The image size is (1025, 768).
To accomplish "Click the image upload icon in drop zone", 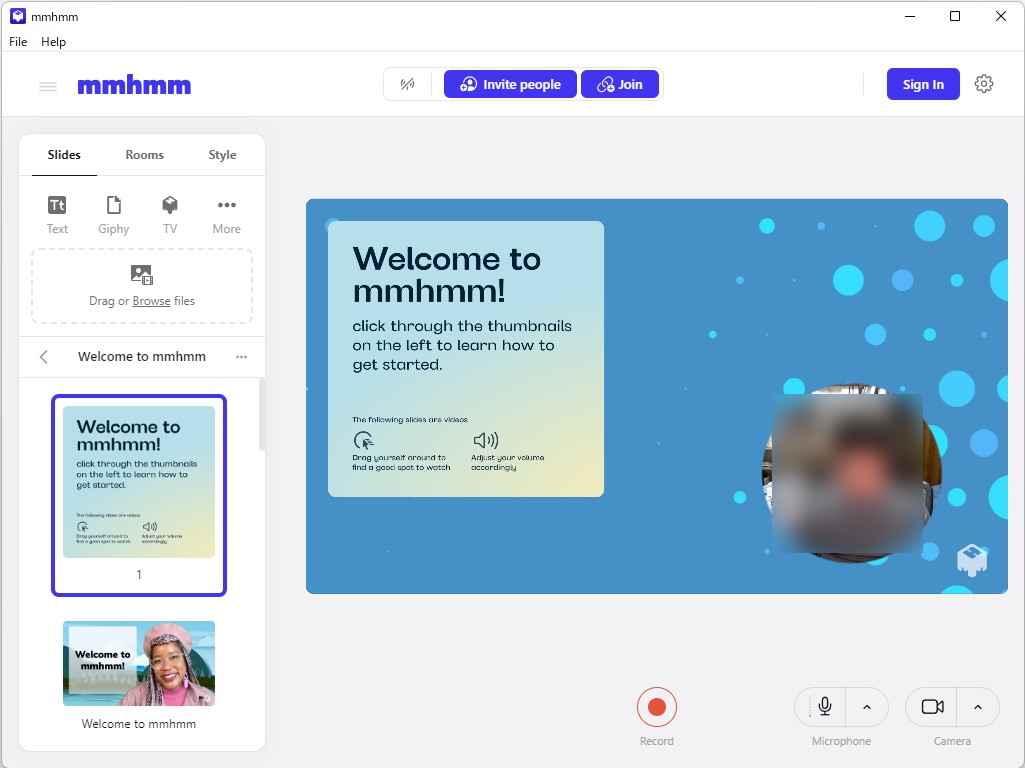I will tap(142, 275).
